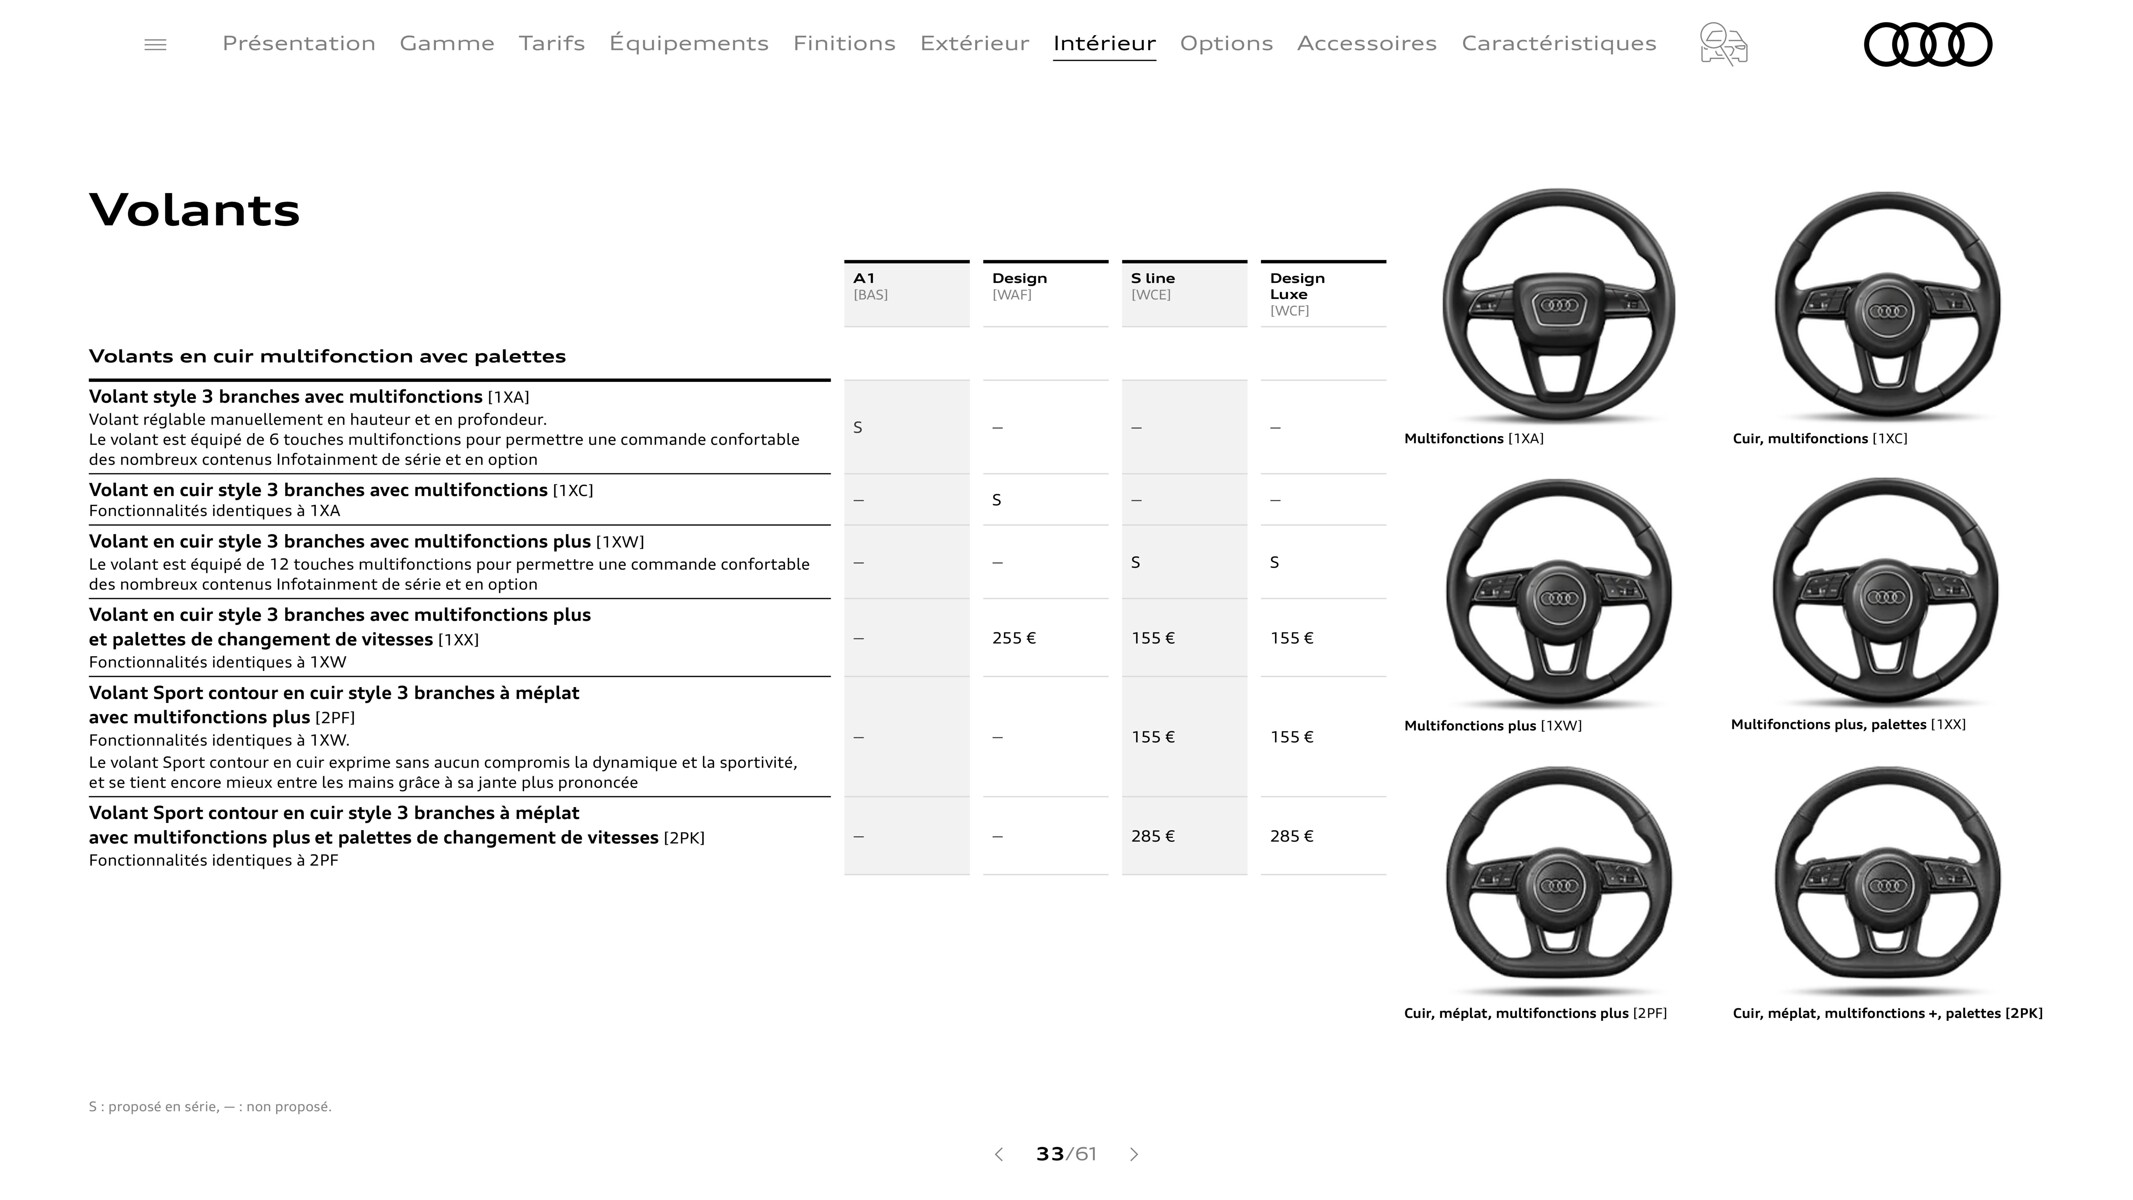Click the 1XX 155 € price under S line
2133x1200 pixels.
tap(1152, 638)
